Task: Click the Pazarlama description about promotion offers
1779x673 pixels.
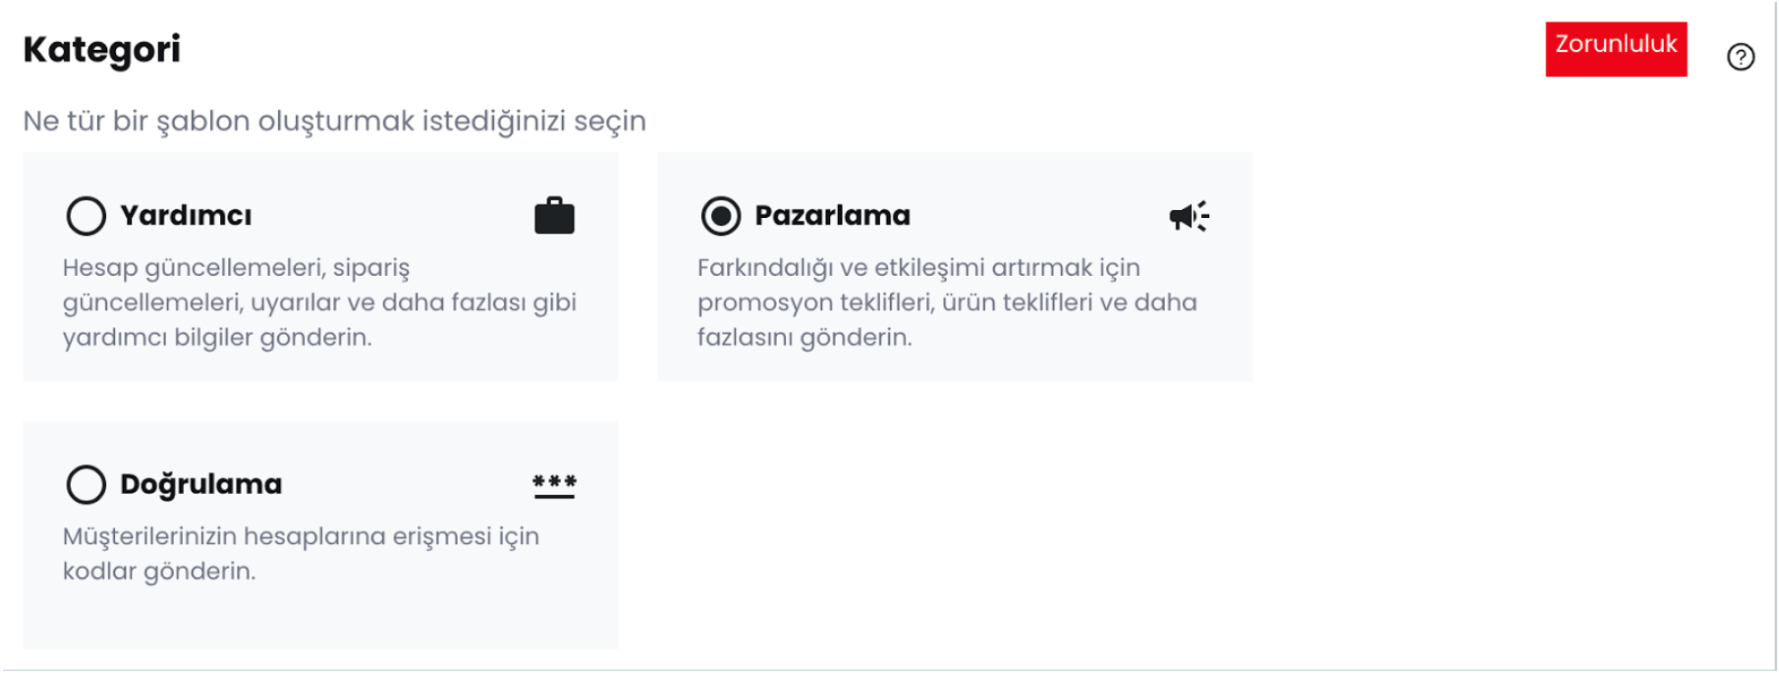Action: click(947, 302)
